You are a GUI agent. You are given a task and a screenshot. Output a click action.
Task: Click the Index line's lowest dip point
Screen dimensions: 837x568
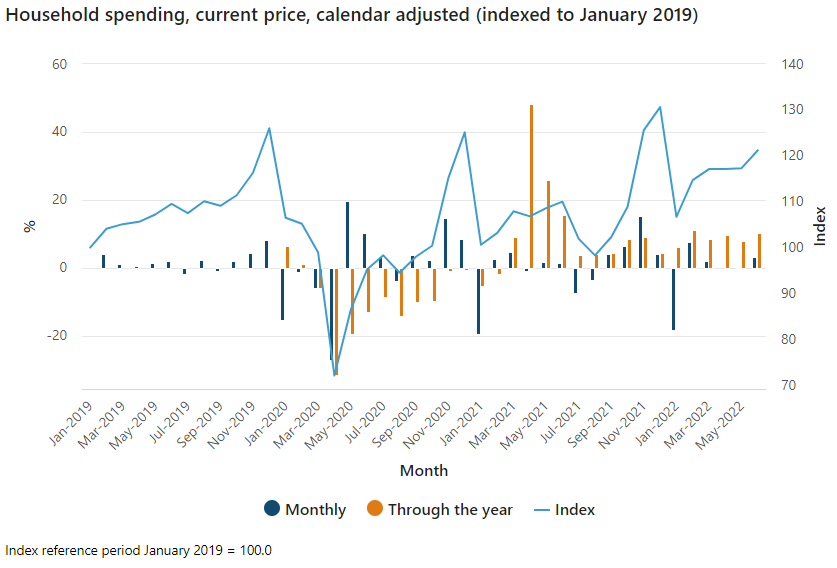[334, 376]
